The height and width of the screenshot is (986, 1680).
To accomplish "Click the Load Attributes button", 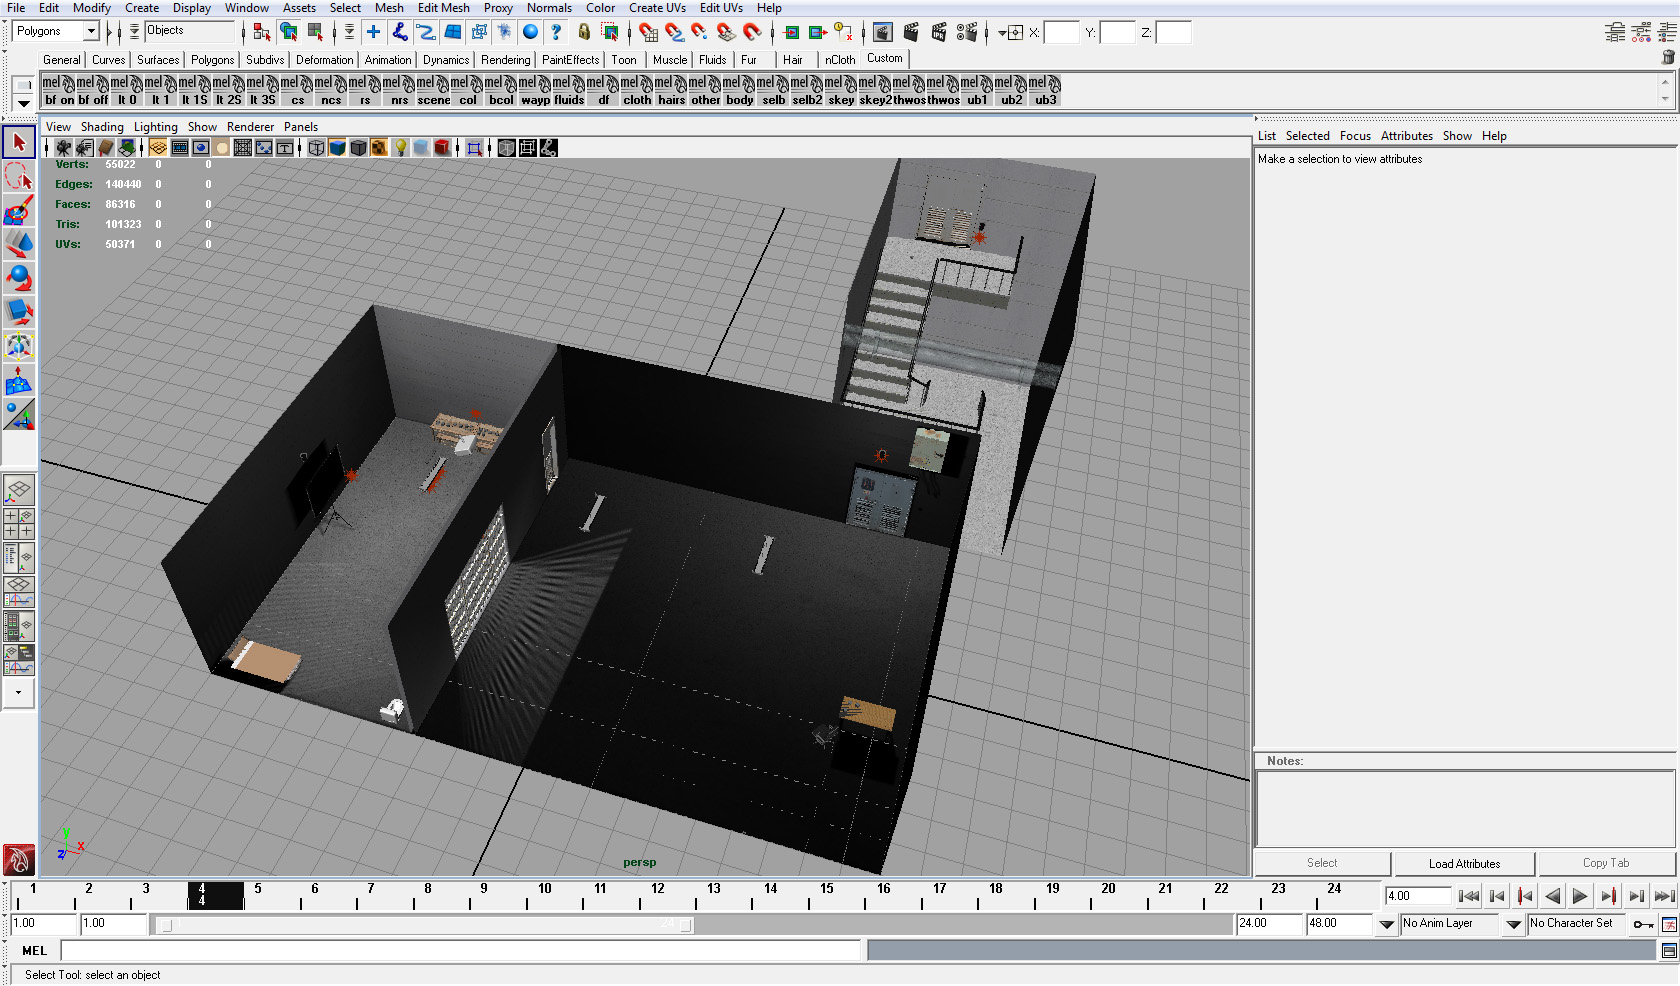I will tap(1464, 863).
